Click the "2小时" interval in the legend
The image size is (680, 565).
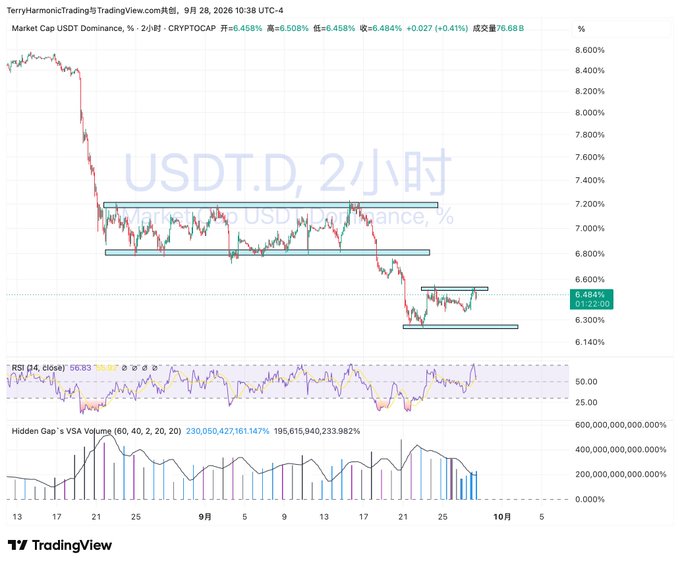pyautogui.click(x=150, y=28)
